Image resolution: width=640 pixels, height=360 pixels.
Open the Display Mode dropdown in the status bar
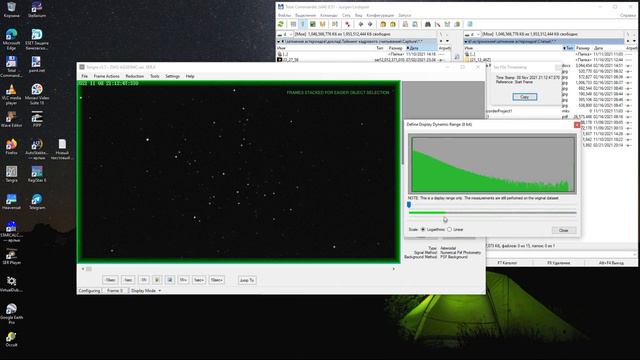point(146,291)
